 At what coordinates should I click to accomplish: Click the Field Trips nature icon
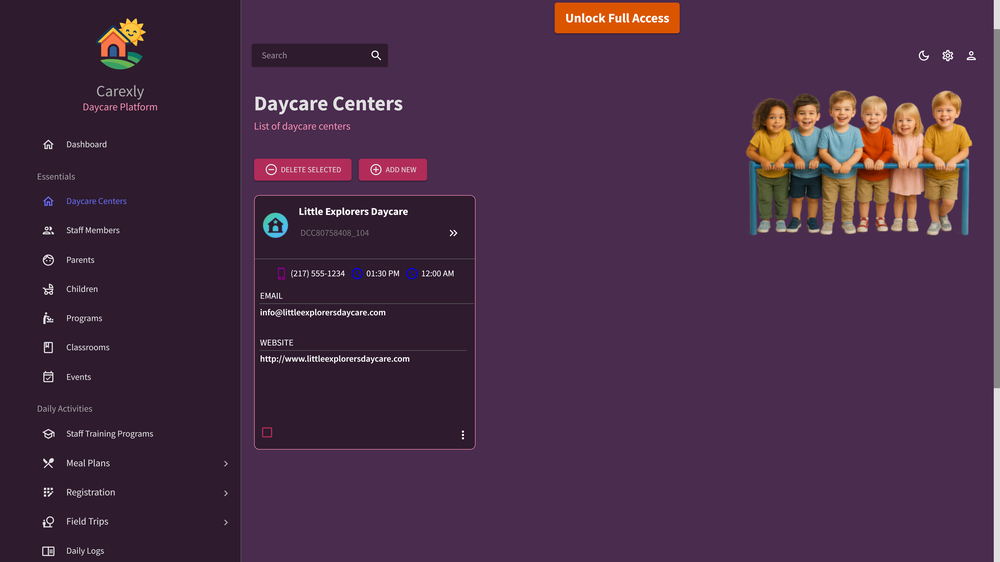point(48,522)
